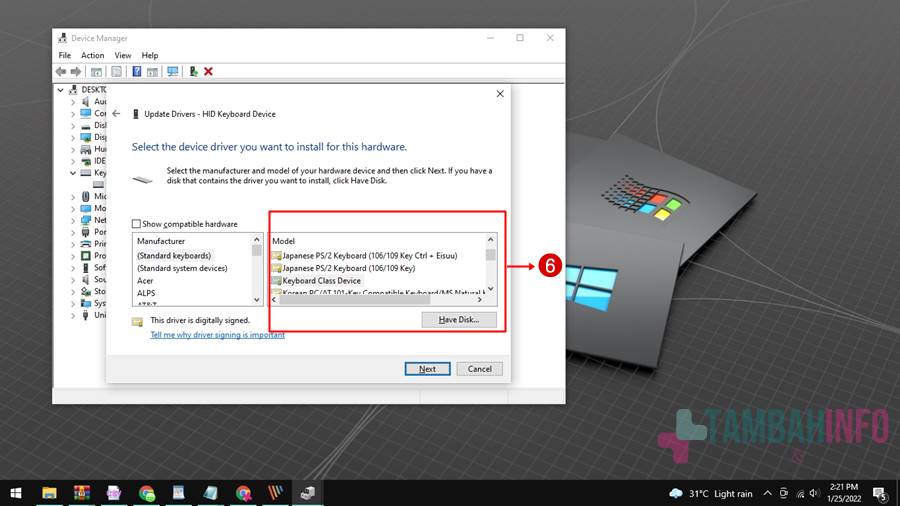
Task: Close the Update Drivers dialog
Action: point(500,94)
